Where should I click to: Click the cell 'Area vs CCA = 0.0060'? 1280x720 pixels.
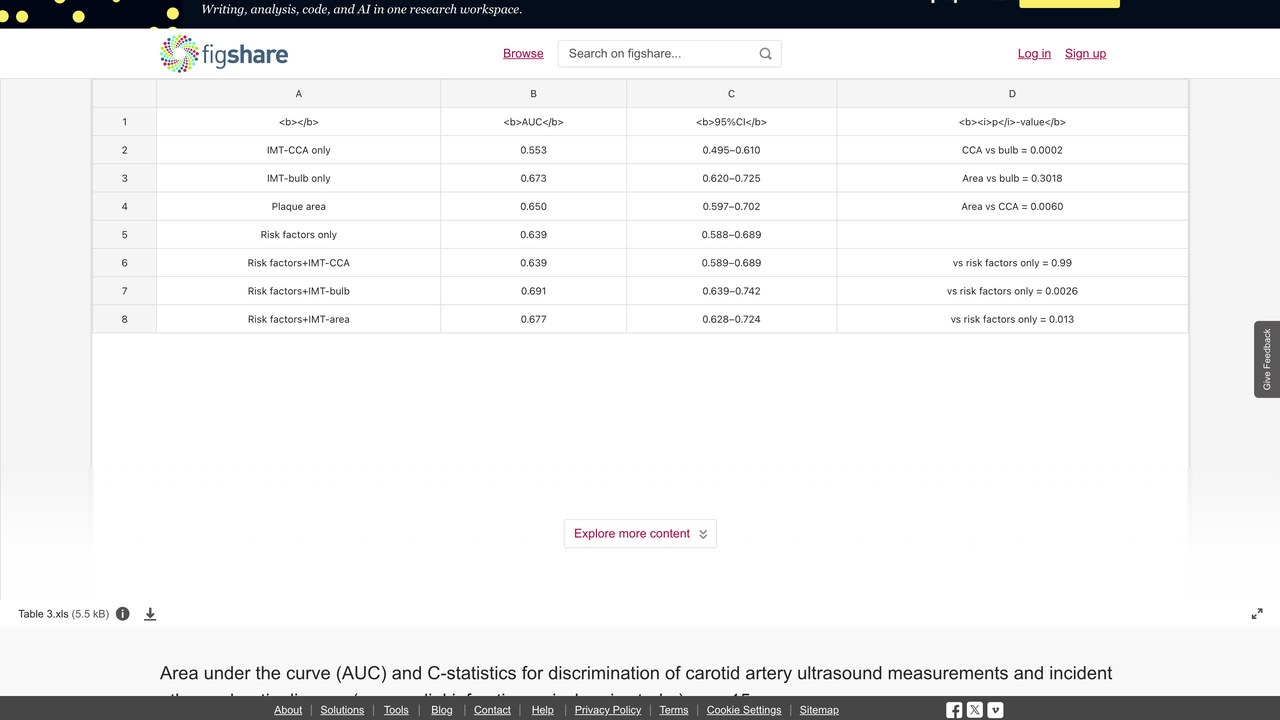click(1012, 207)
